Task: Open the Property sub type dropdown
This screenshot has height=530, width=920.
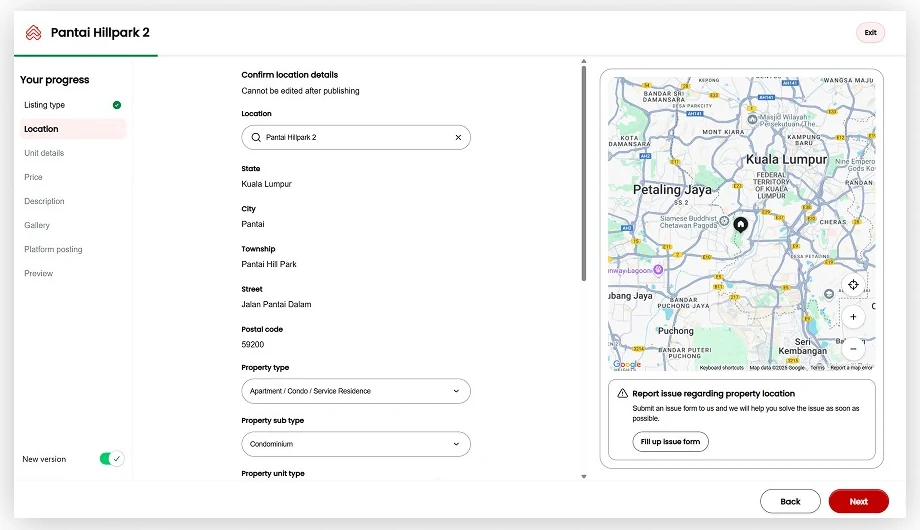Action: [356, 444]
